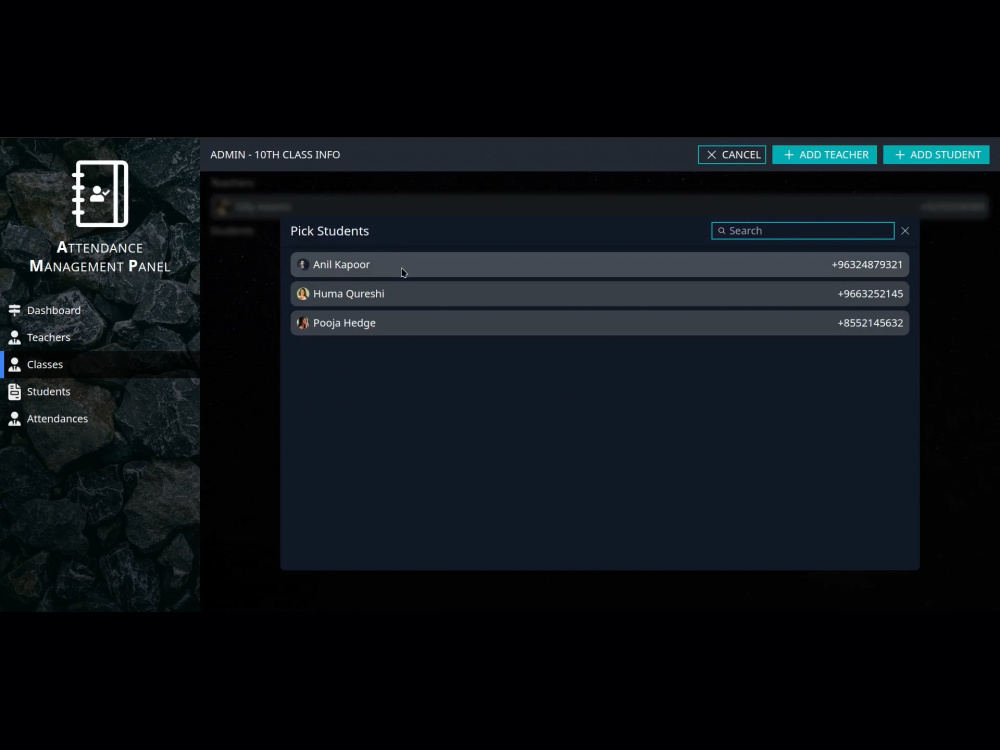Select Pooja Hedge from the list

click(x=599, y=323)
